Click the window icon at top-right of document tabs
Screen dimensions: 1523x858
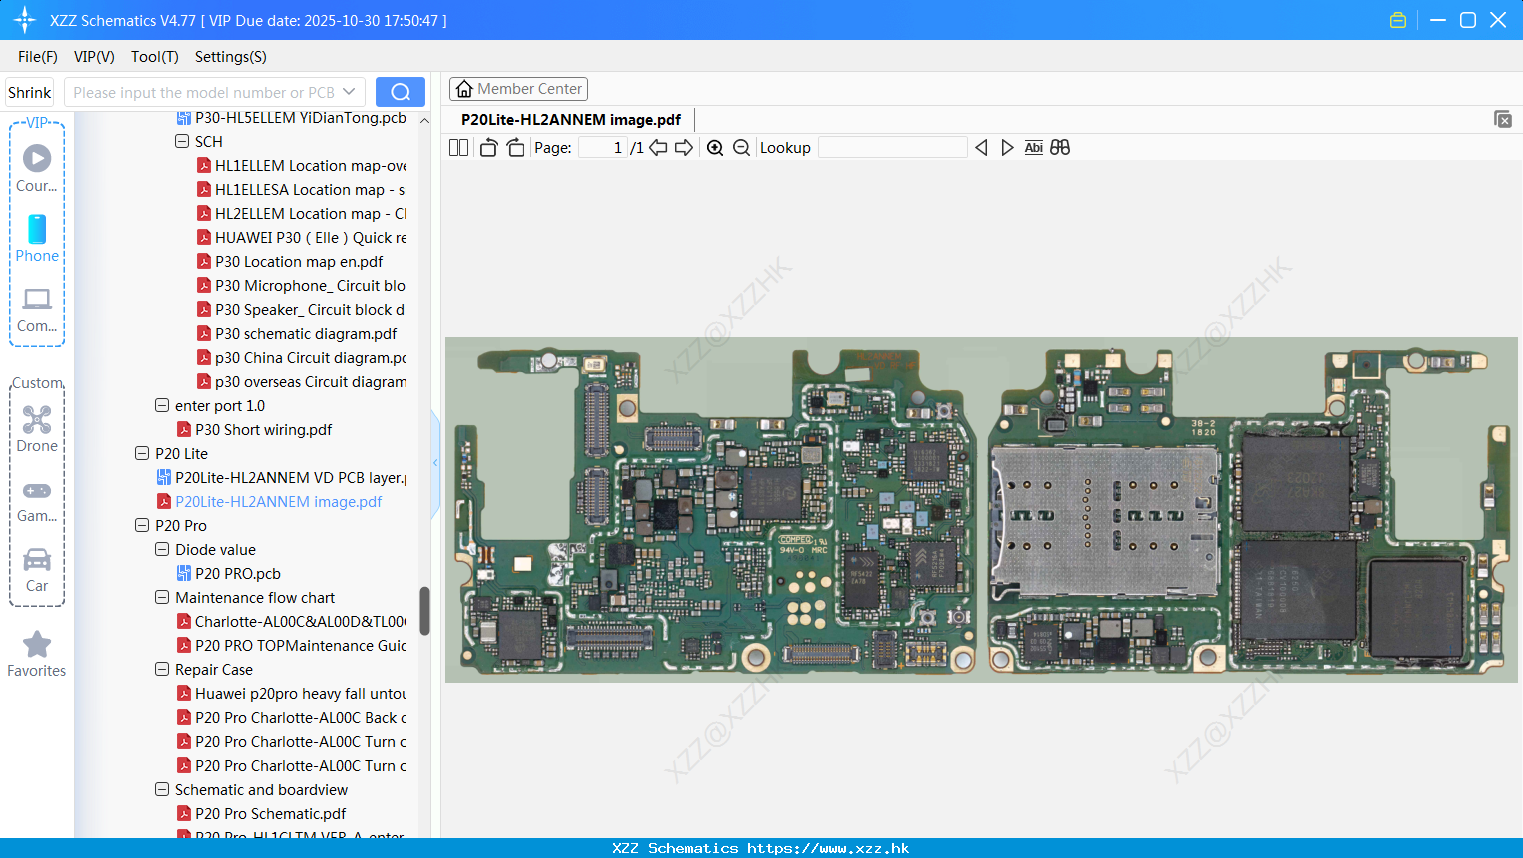pyautogui.click(x=1502, y=119)
